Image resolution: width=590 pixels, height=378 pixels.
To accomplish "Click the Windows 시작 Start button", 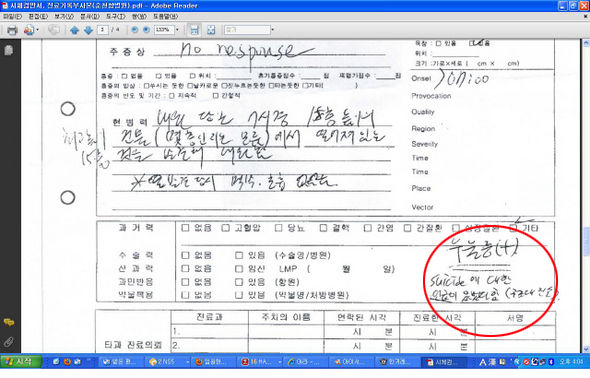I will (x=21, y=362).
